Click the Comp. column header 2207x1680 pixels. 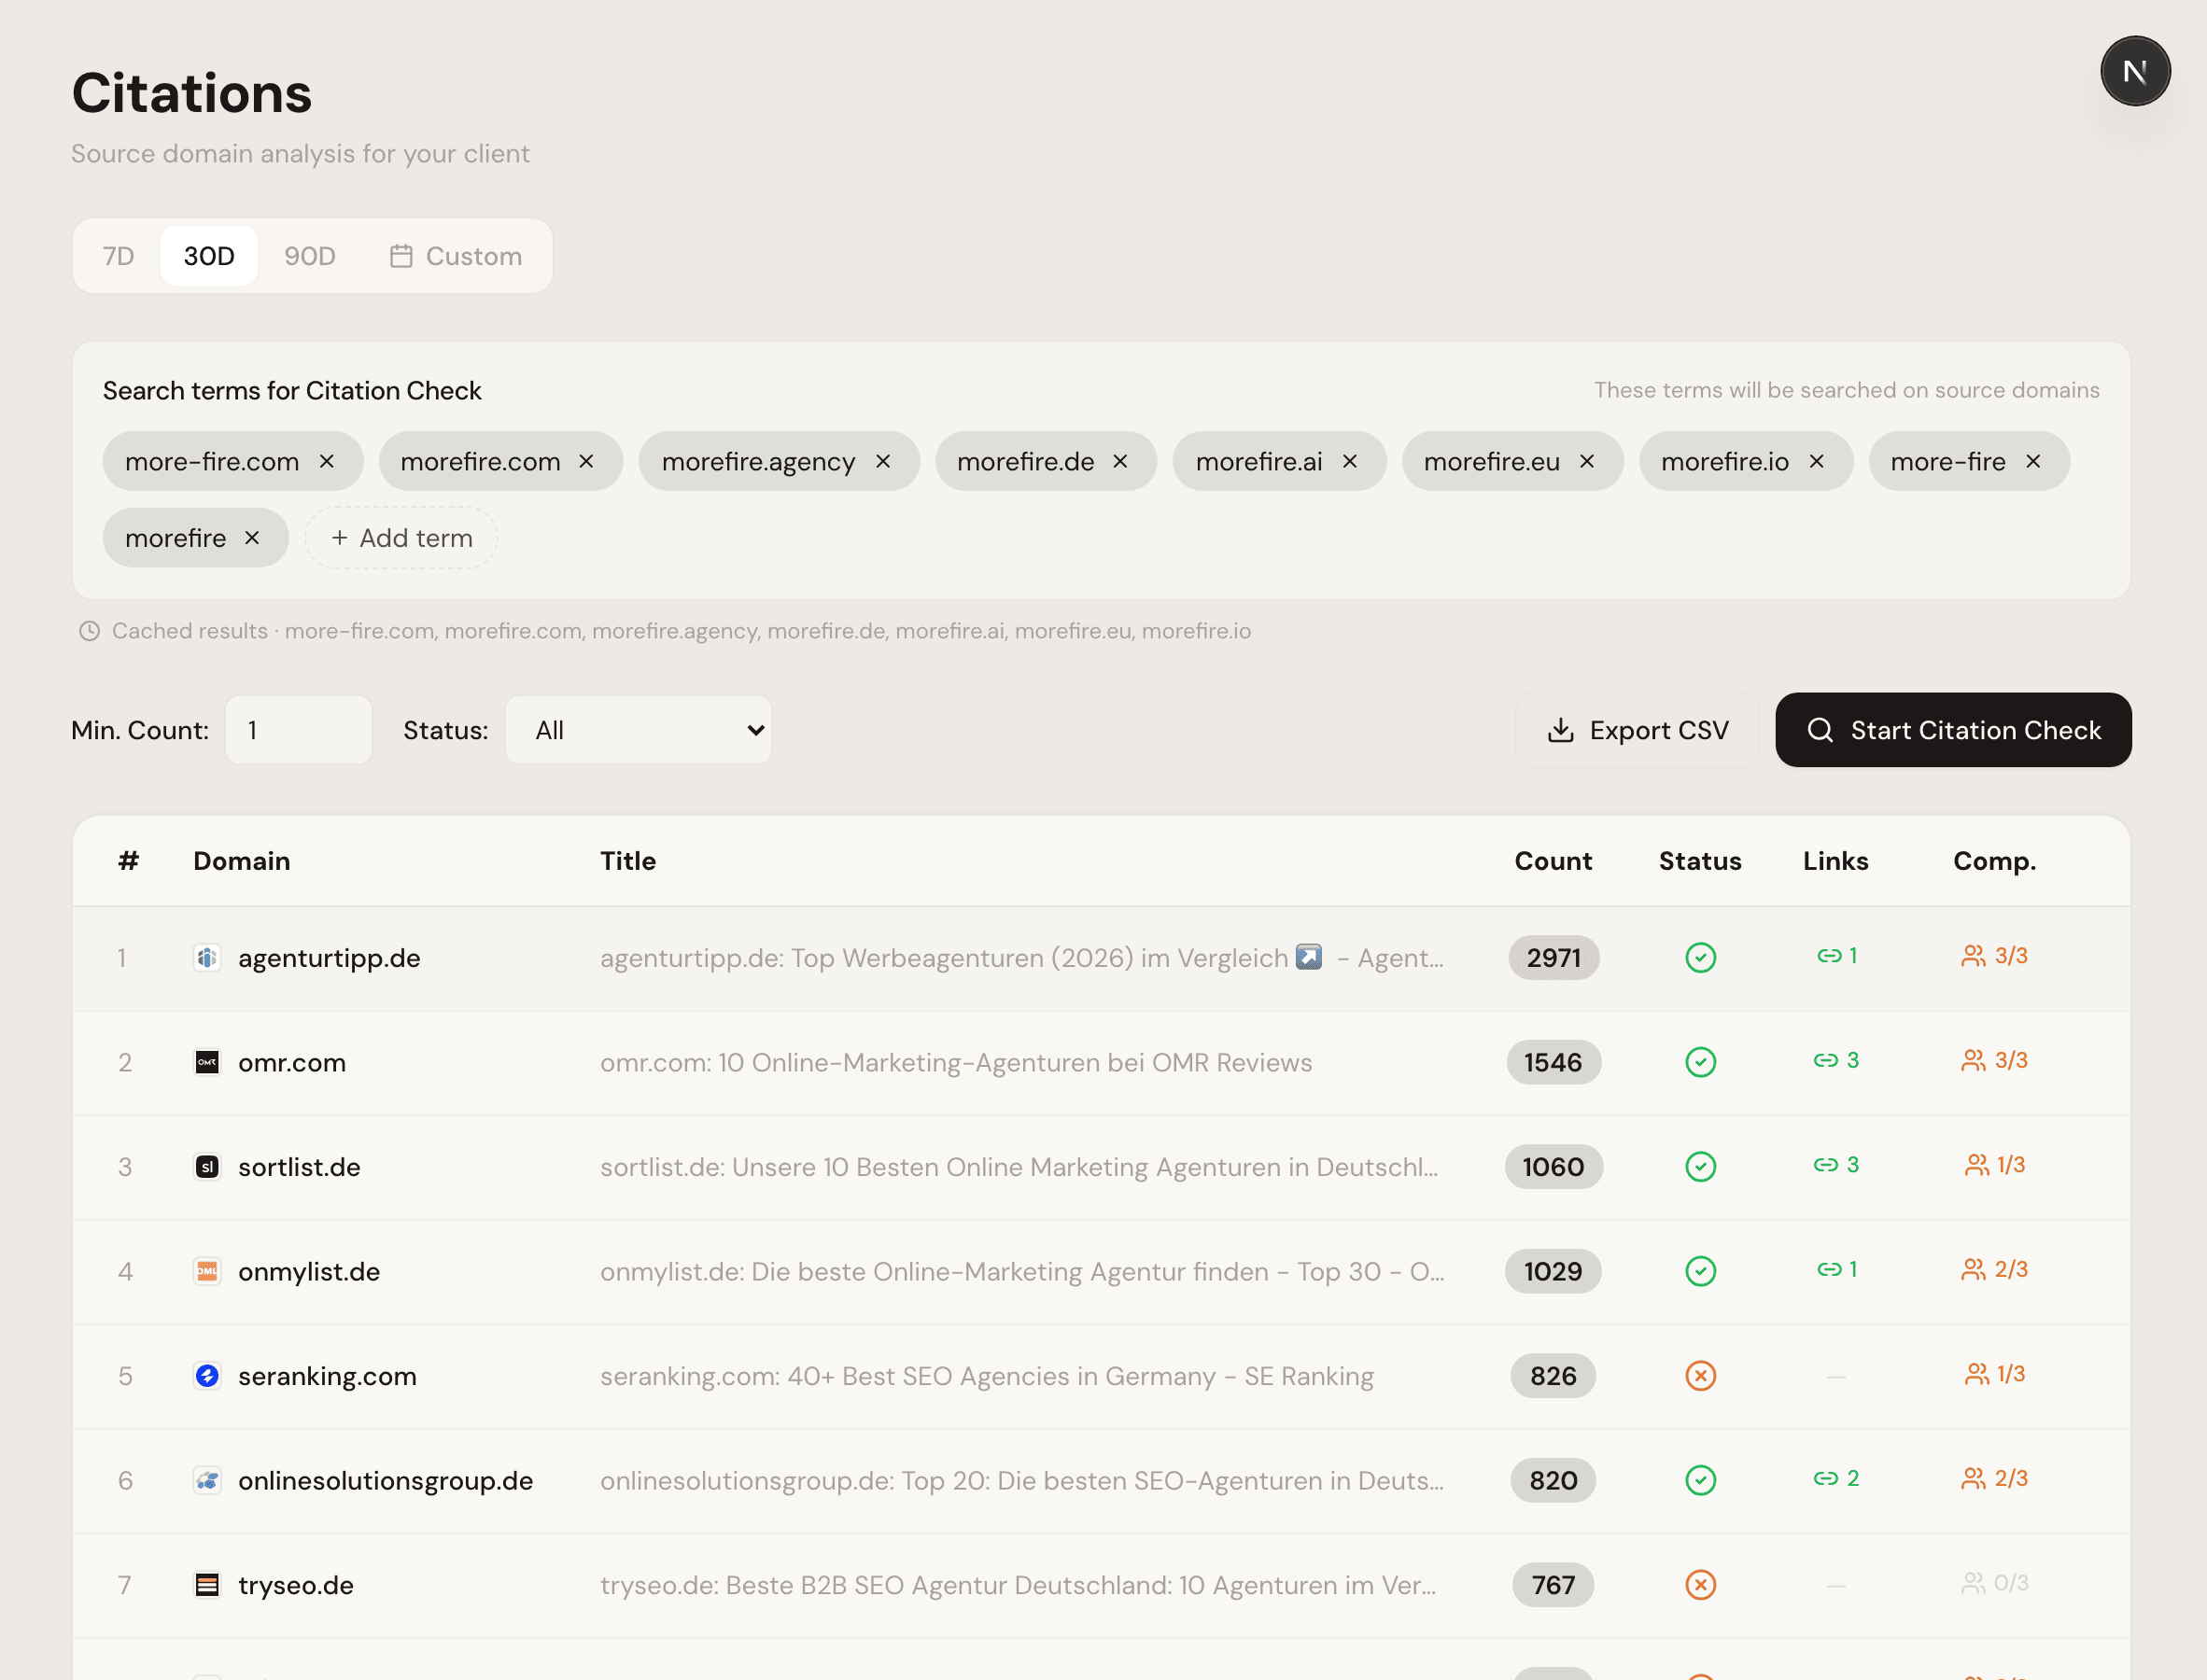pos(1994,861)
